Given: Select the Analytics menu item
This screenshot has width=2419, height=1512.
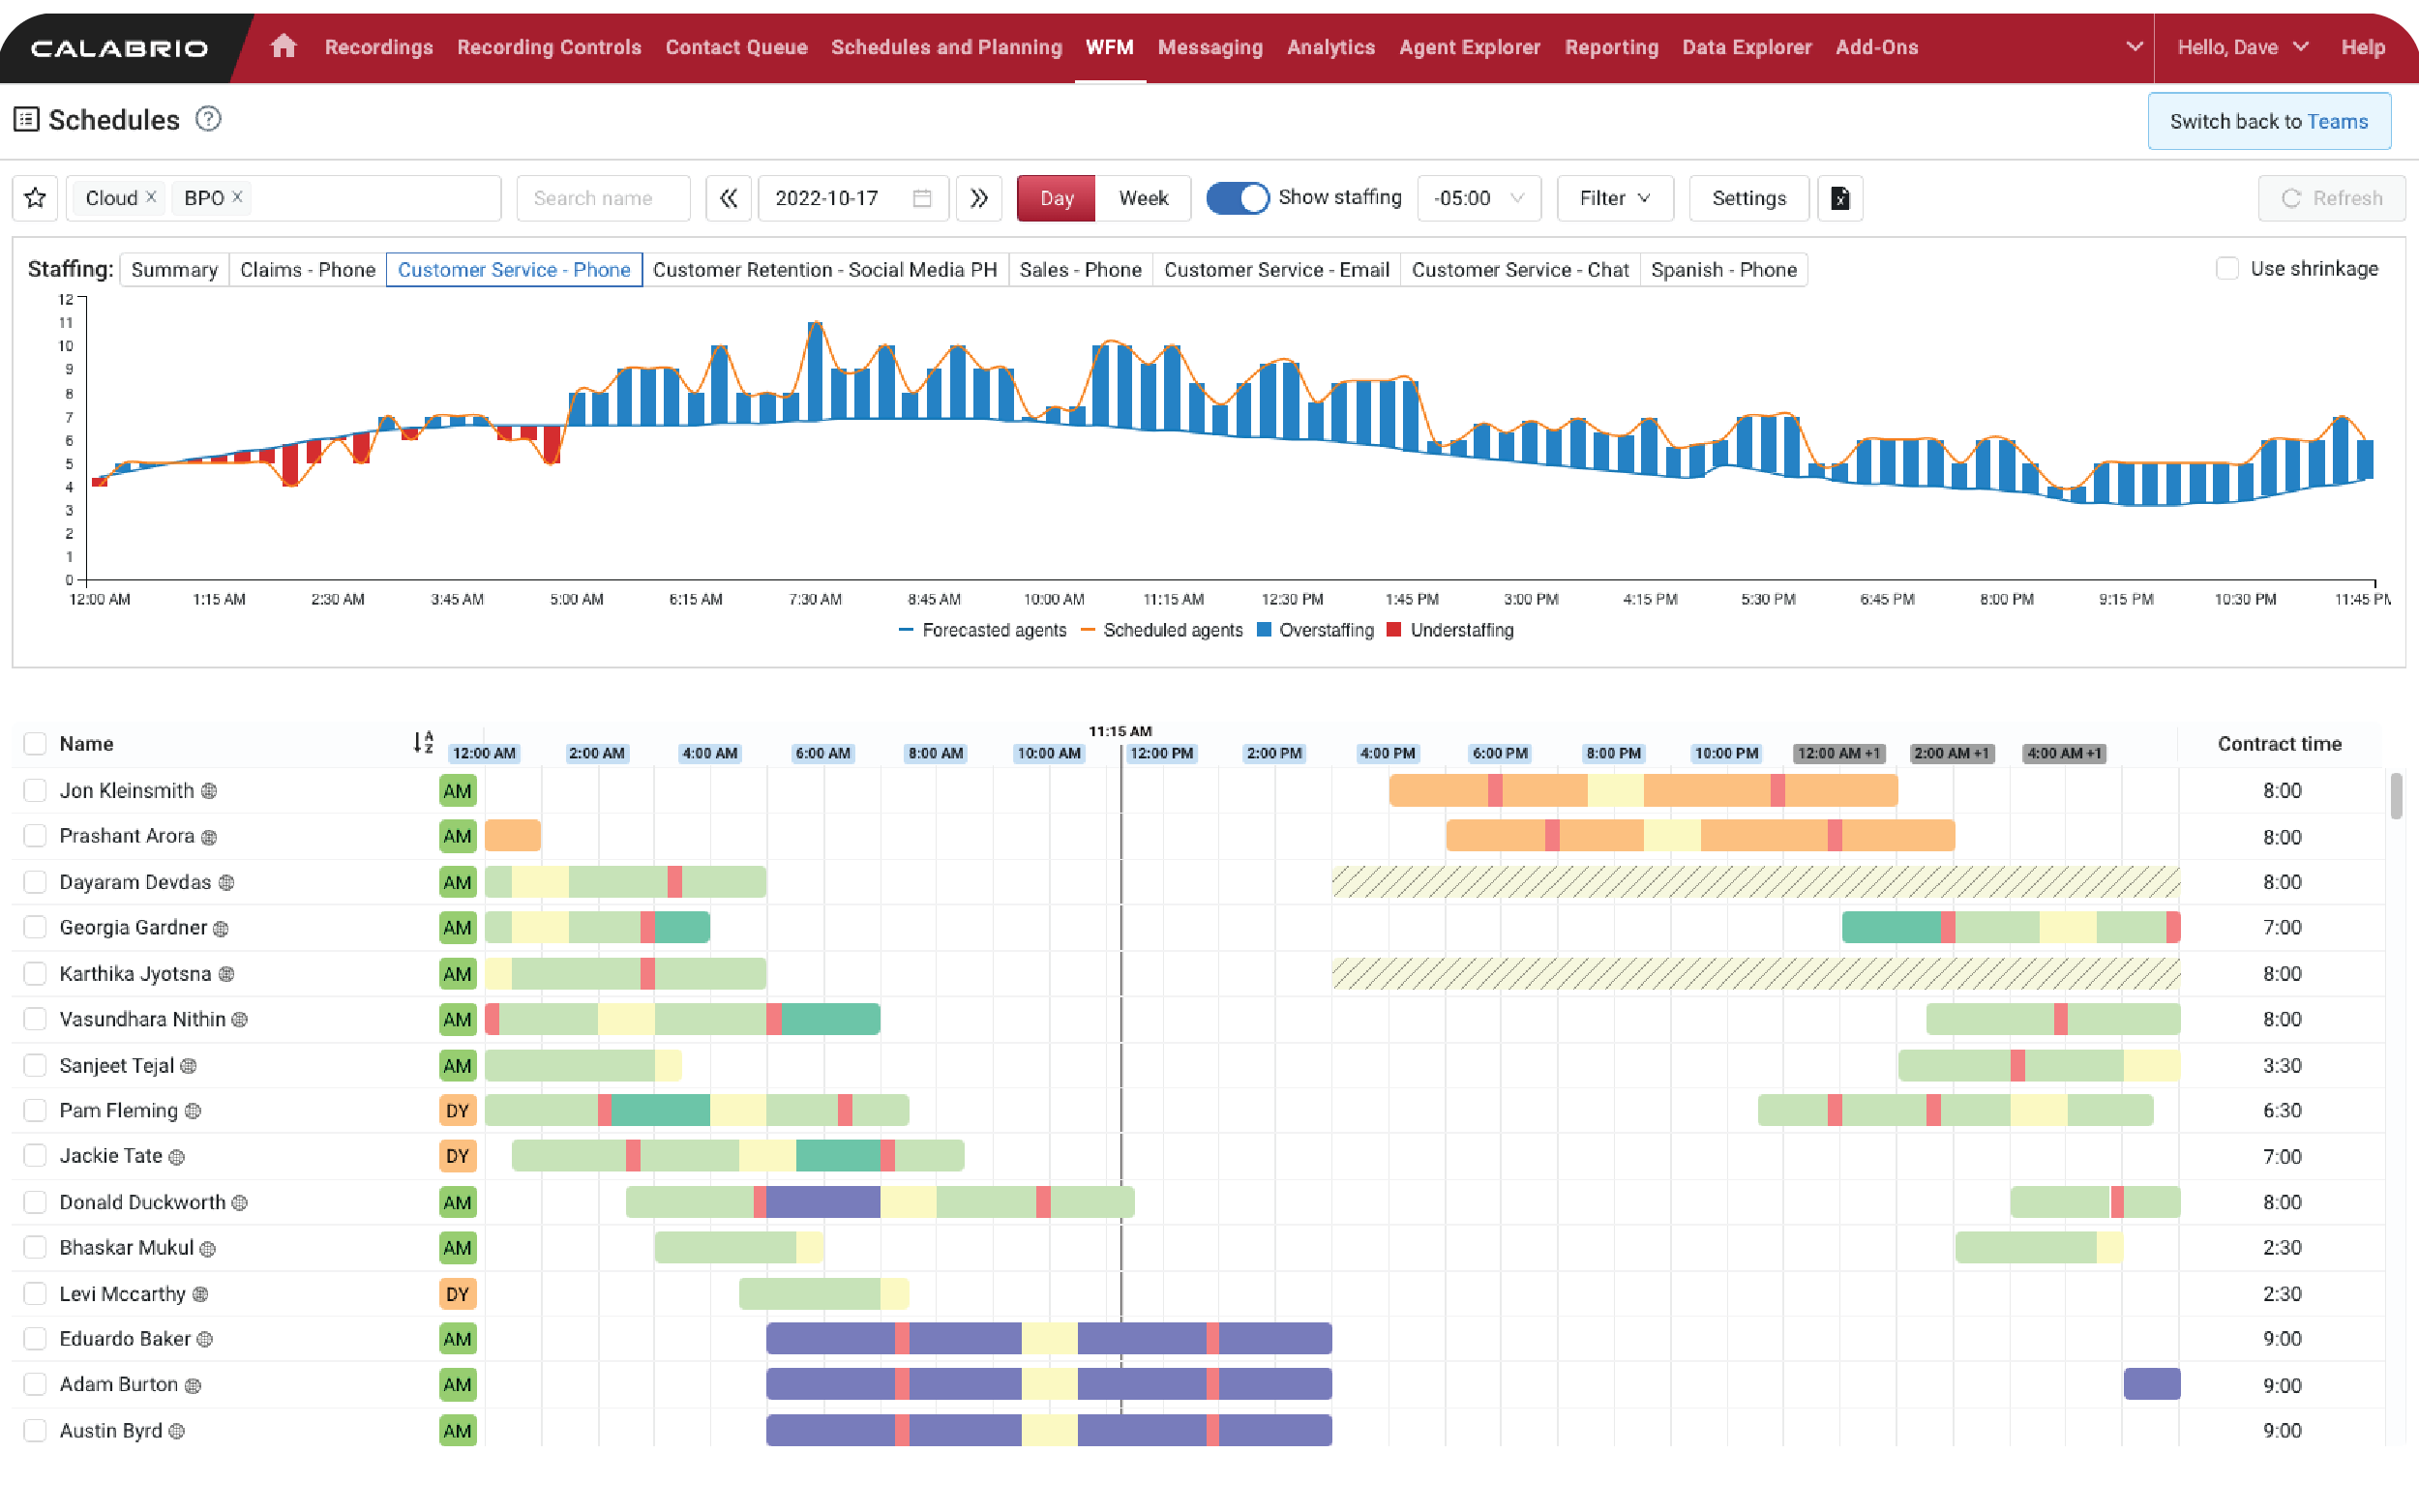Looking at the screenshot, I should (1330, 47).
